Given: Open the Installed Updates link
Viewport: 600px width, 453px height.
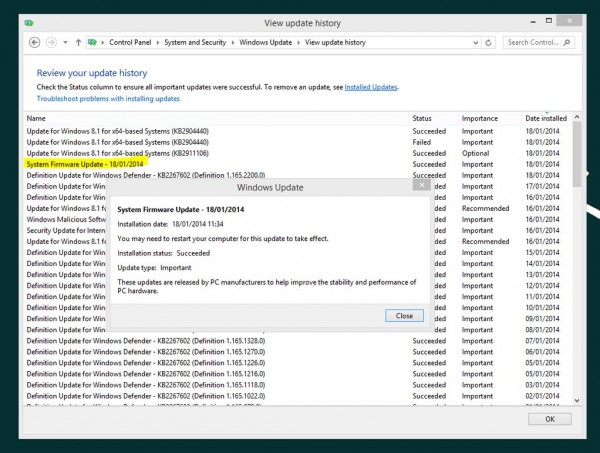Looking at the screenshot, I should click(x=371, y=87).
